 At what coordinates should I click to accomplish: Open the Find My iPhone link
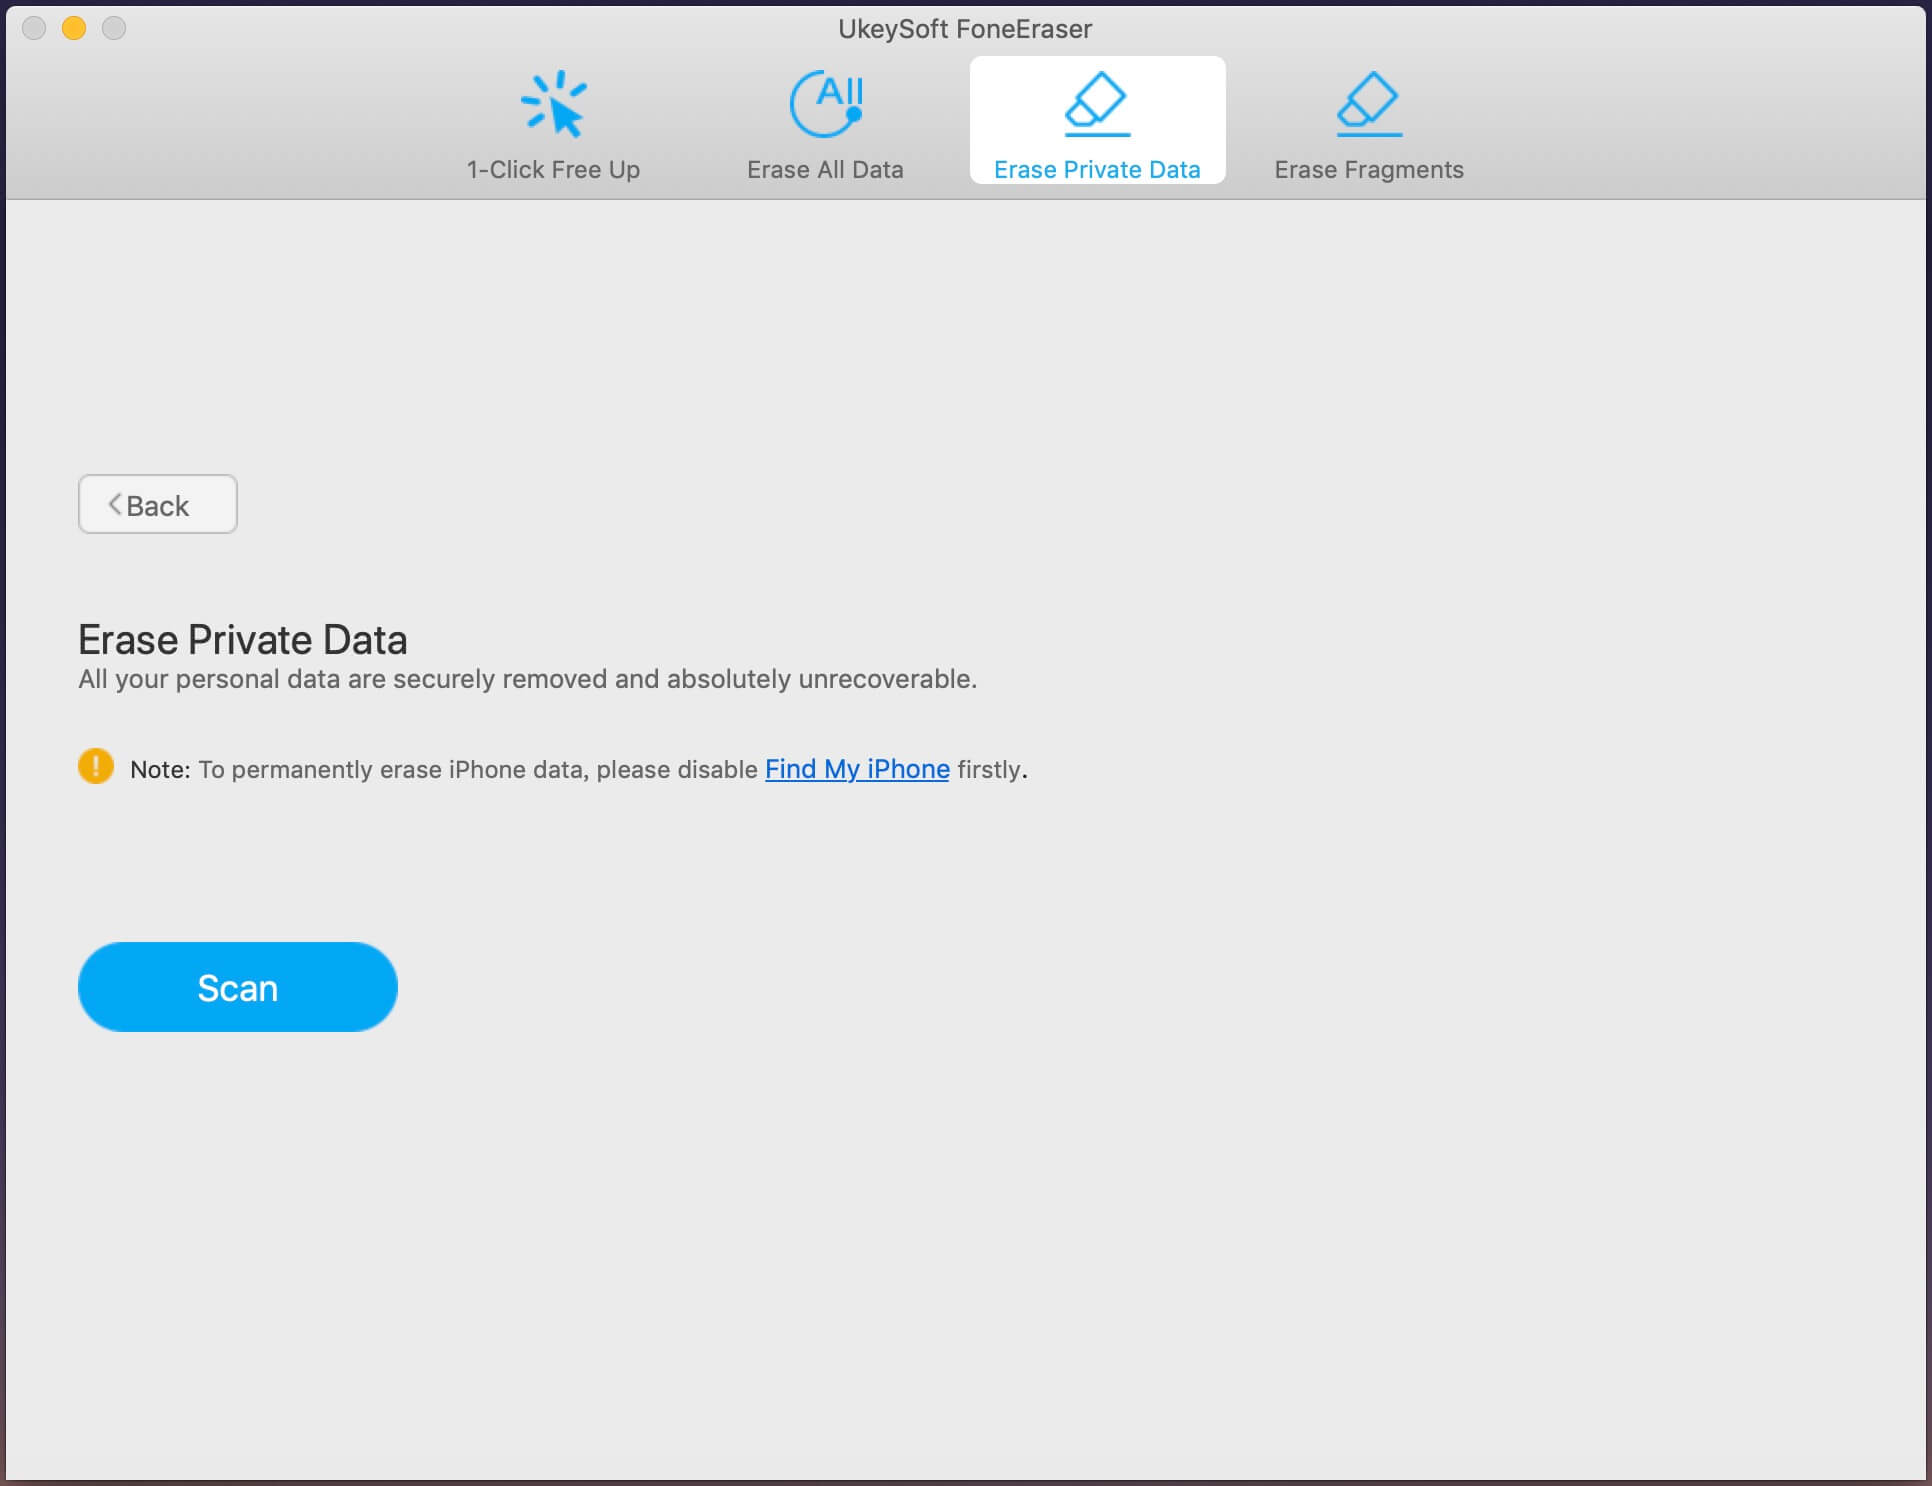857,766
